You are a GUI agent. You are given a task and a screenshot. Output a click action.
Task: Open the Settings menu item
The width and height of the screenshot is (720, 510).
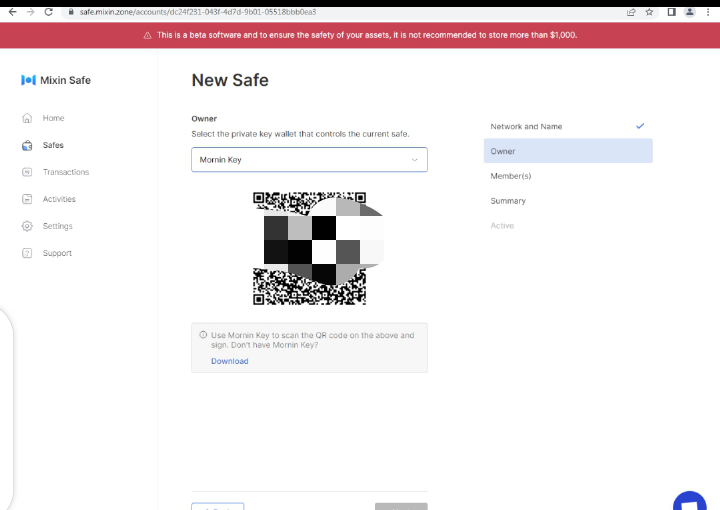pos(58,226)
